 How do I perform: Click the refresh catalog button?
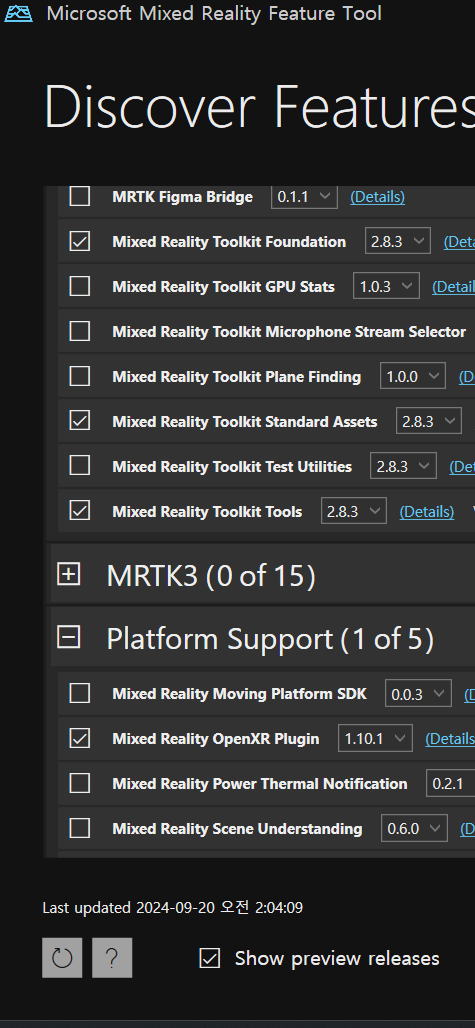pos(62,958)
